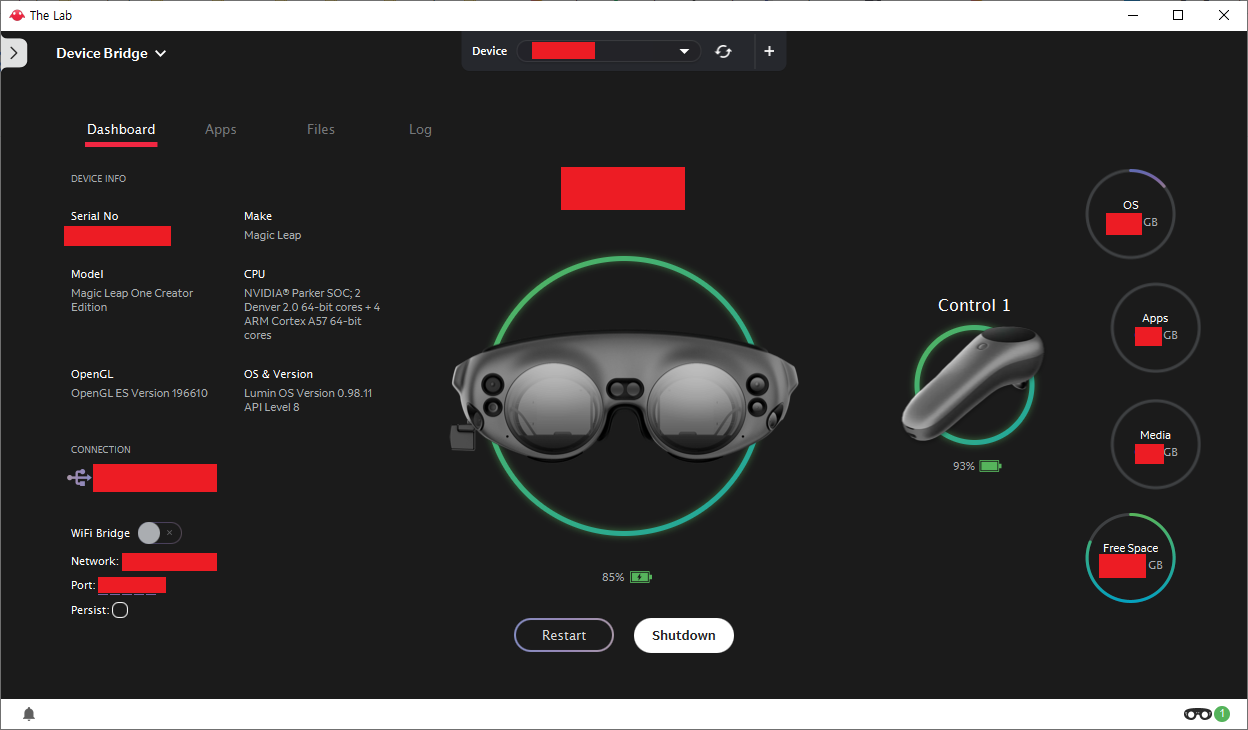Select the Apps storage gauge
Screen dimensions: 1248x730
click(1155, 328)
